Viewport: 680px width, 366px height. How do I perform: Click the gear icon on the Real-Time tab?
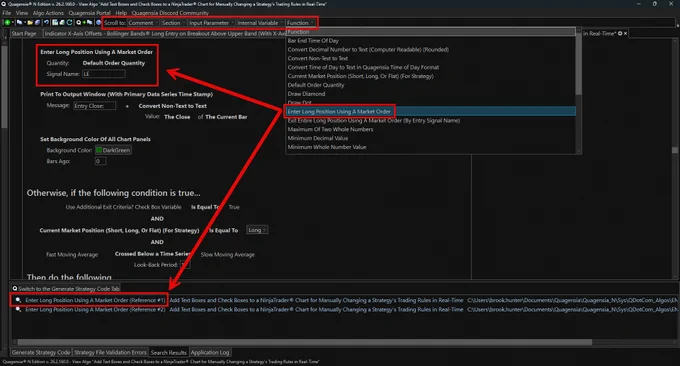pos(620,33)
